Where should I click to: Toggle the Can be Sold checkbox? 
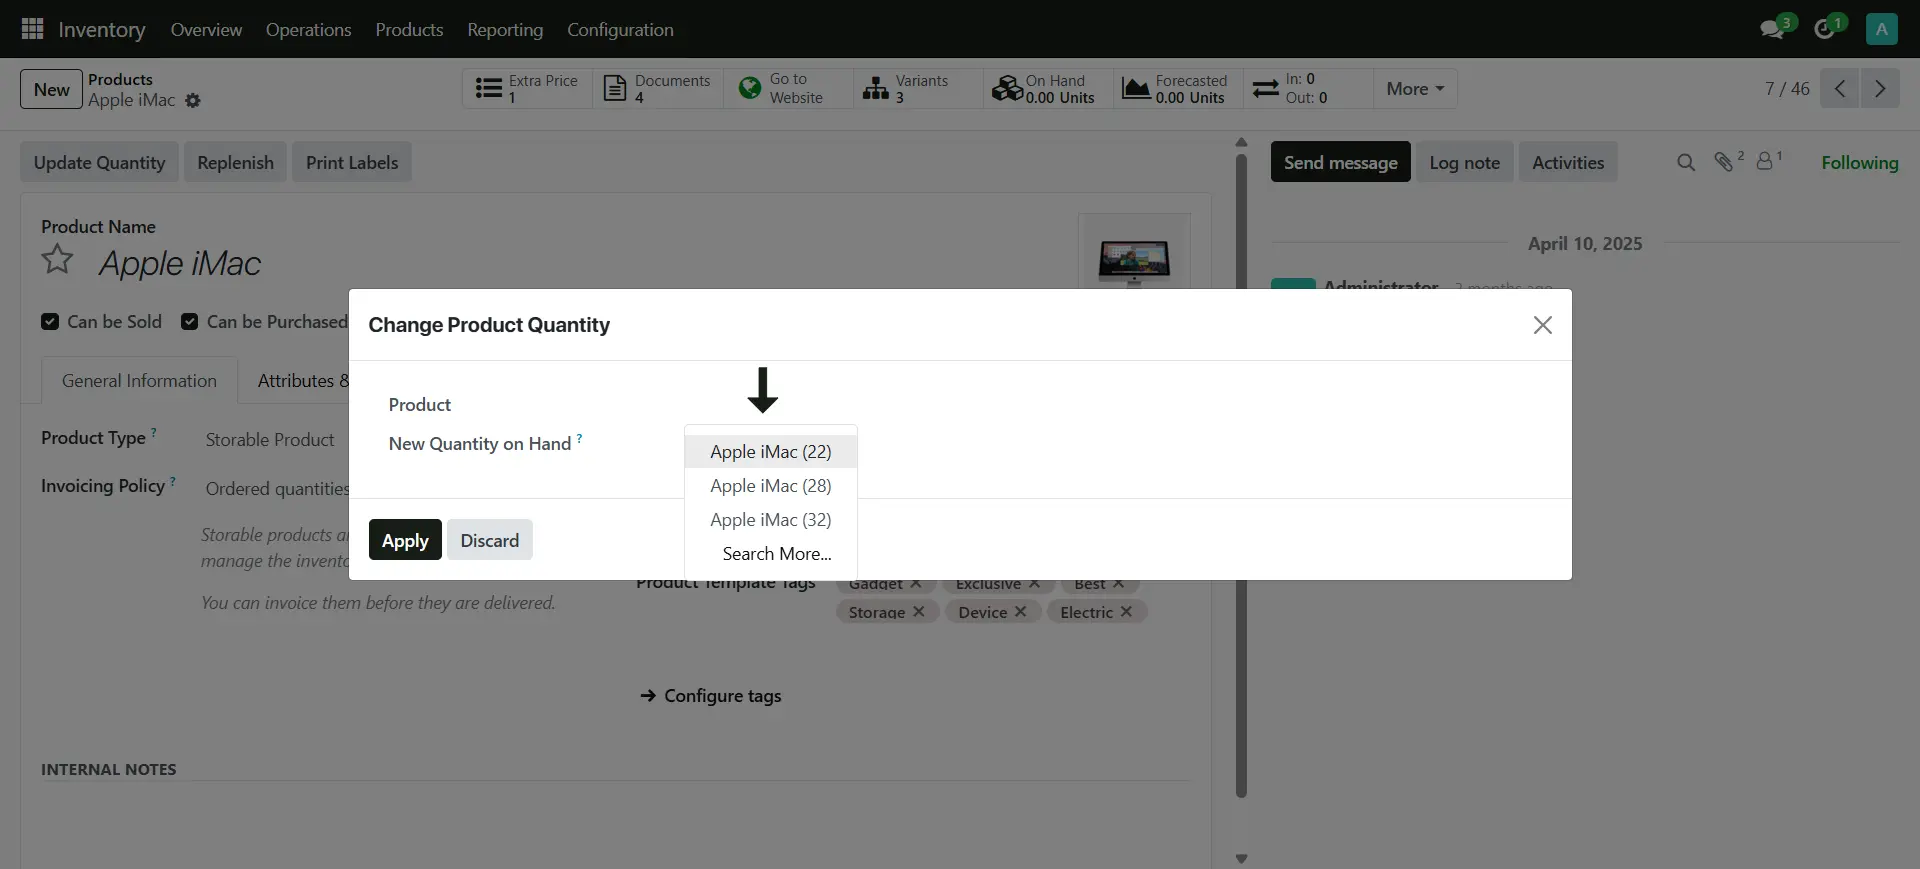(x=50, y=322)
